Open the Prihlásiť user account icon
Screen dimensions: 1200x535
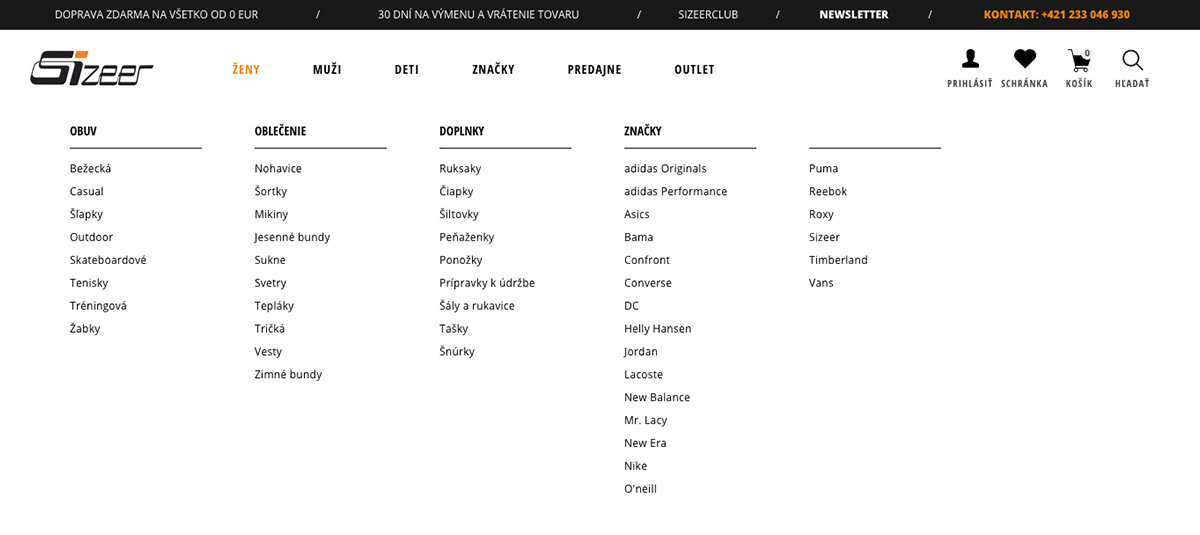[x=969, y=62]
